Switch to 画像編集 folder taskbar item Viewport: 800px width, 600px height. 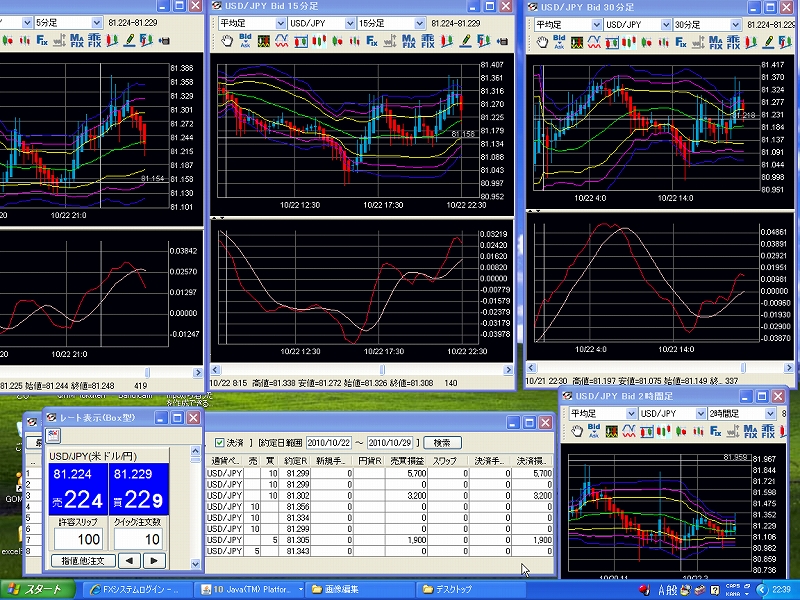point(361,590)
